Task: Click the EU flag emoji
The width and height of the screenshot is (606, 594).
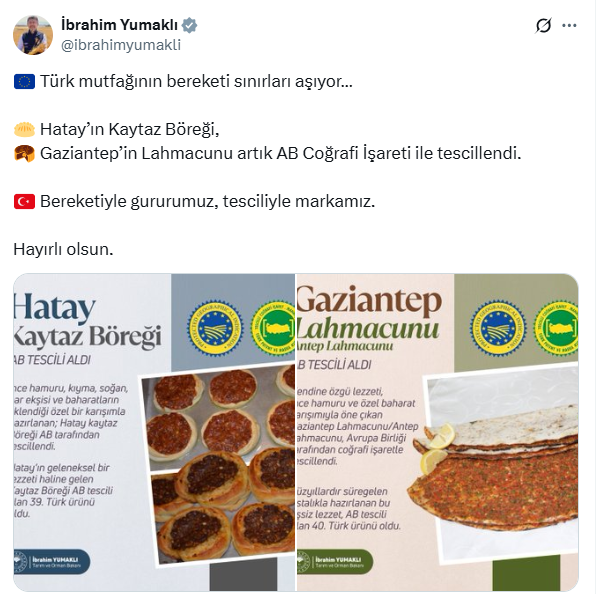Action: click(x=24, y=82)
